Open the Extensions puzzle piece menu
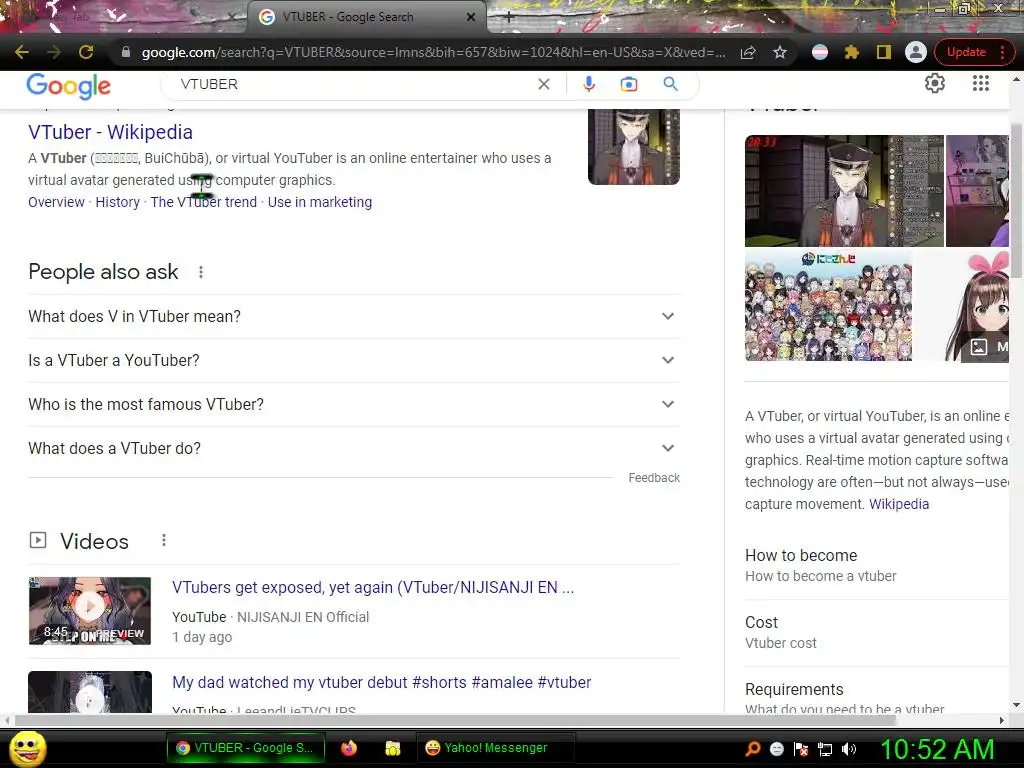The height and width of the screenshot is (768, 1024). coord(852,52)
